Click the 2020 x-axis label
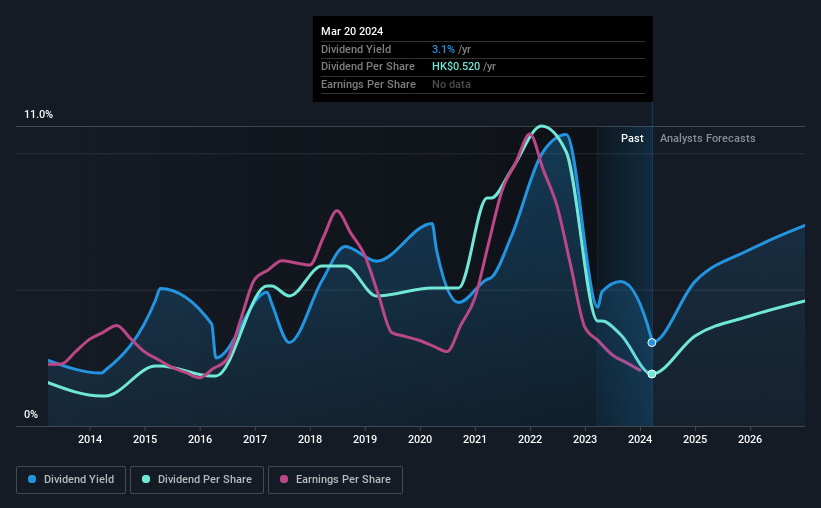The image size is (821, 508). point(420,439)
